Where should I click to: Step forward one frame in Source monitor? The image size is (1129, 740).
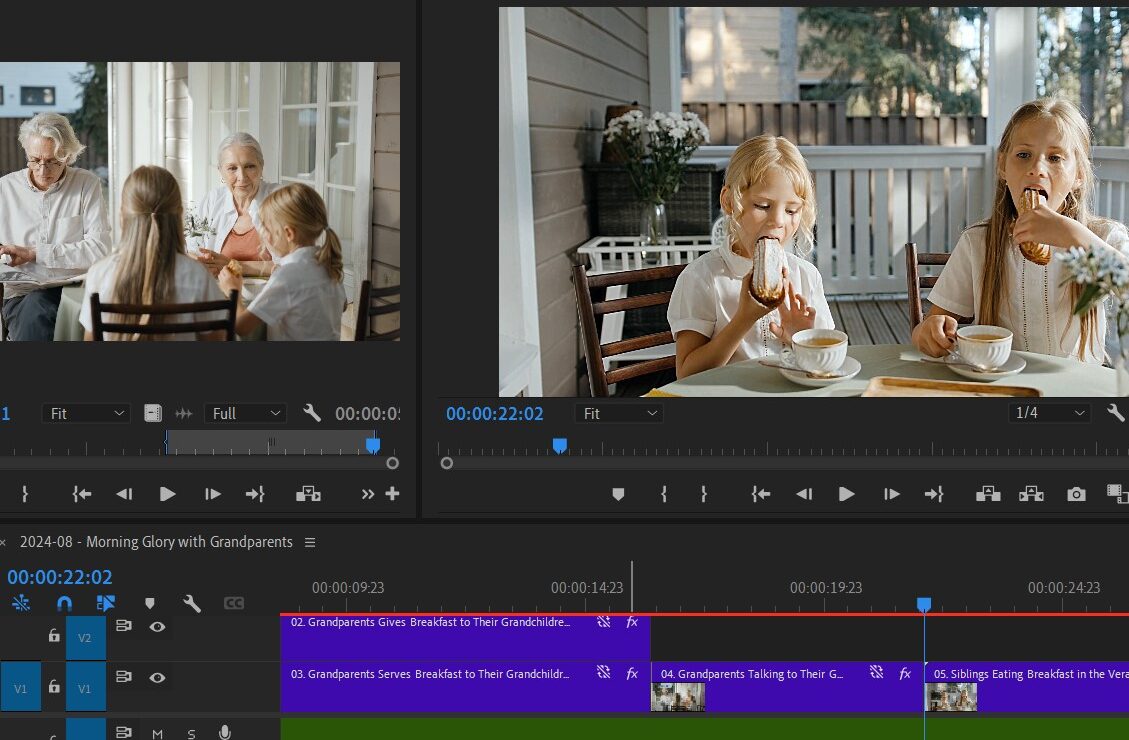tap(212, 494)
